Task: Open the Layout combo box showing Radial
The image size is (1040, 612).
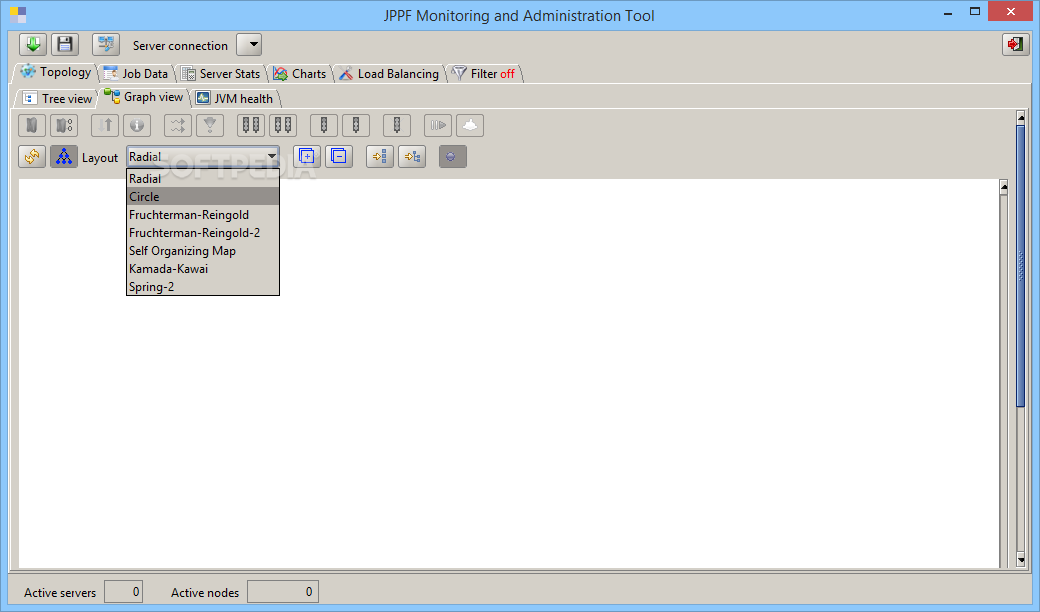Action: click(203, 156)
